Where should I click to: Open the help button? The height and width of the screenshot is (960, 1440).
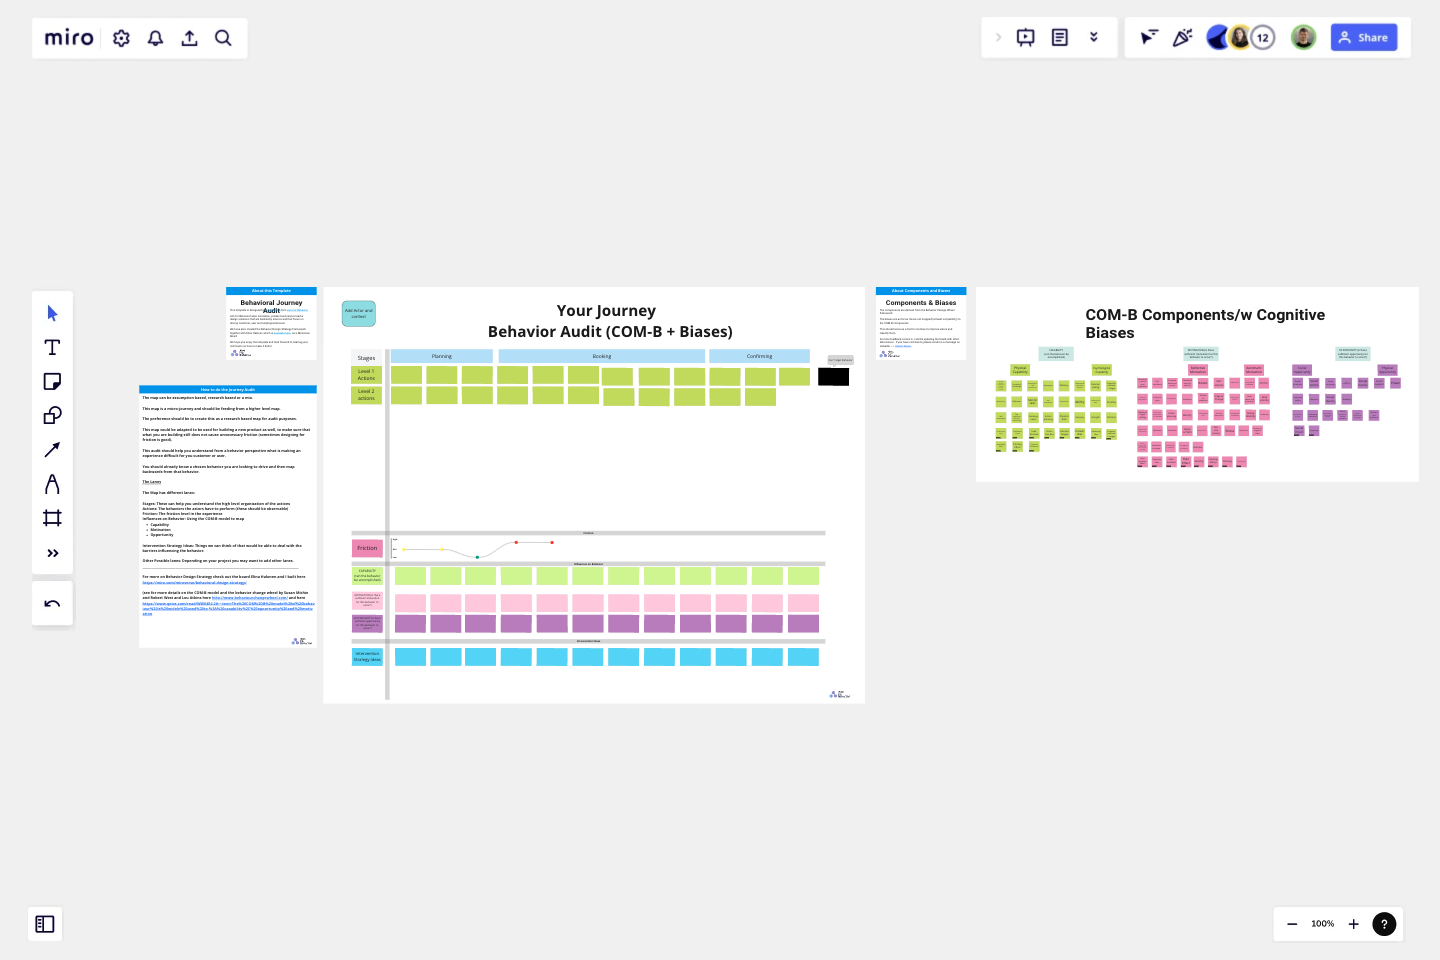pos(1384,924)
